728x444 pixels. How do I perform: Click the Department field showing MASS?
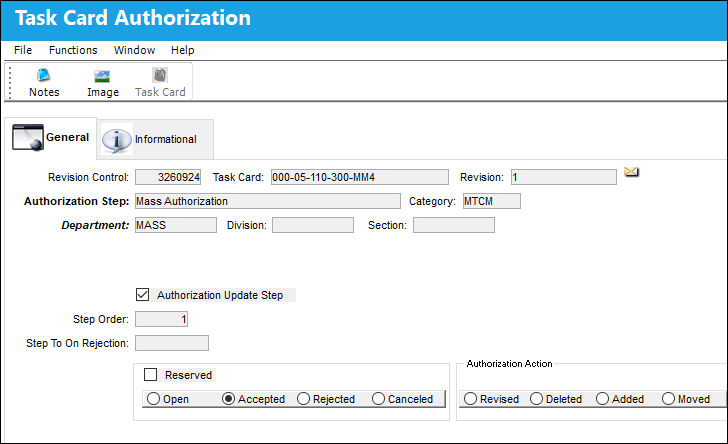tap(176, 225)
